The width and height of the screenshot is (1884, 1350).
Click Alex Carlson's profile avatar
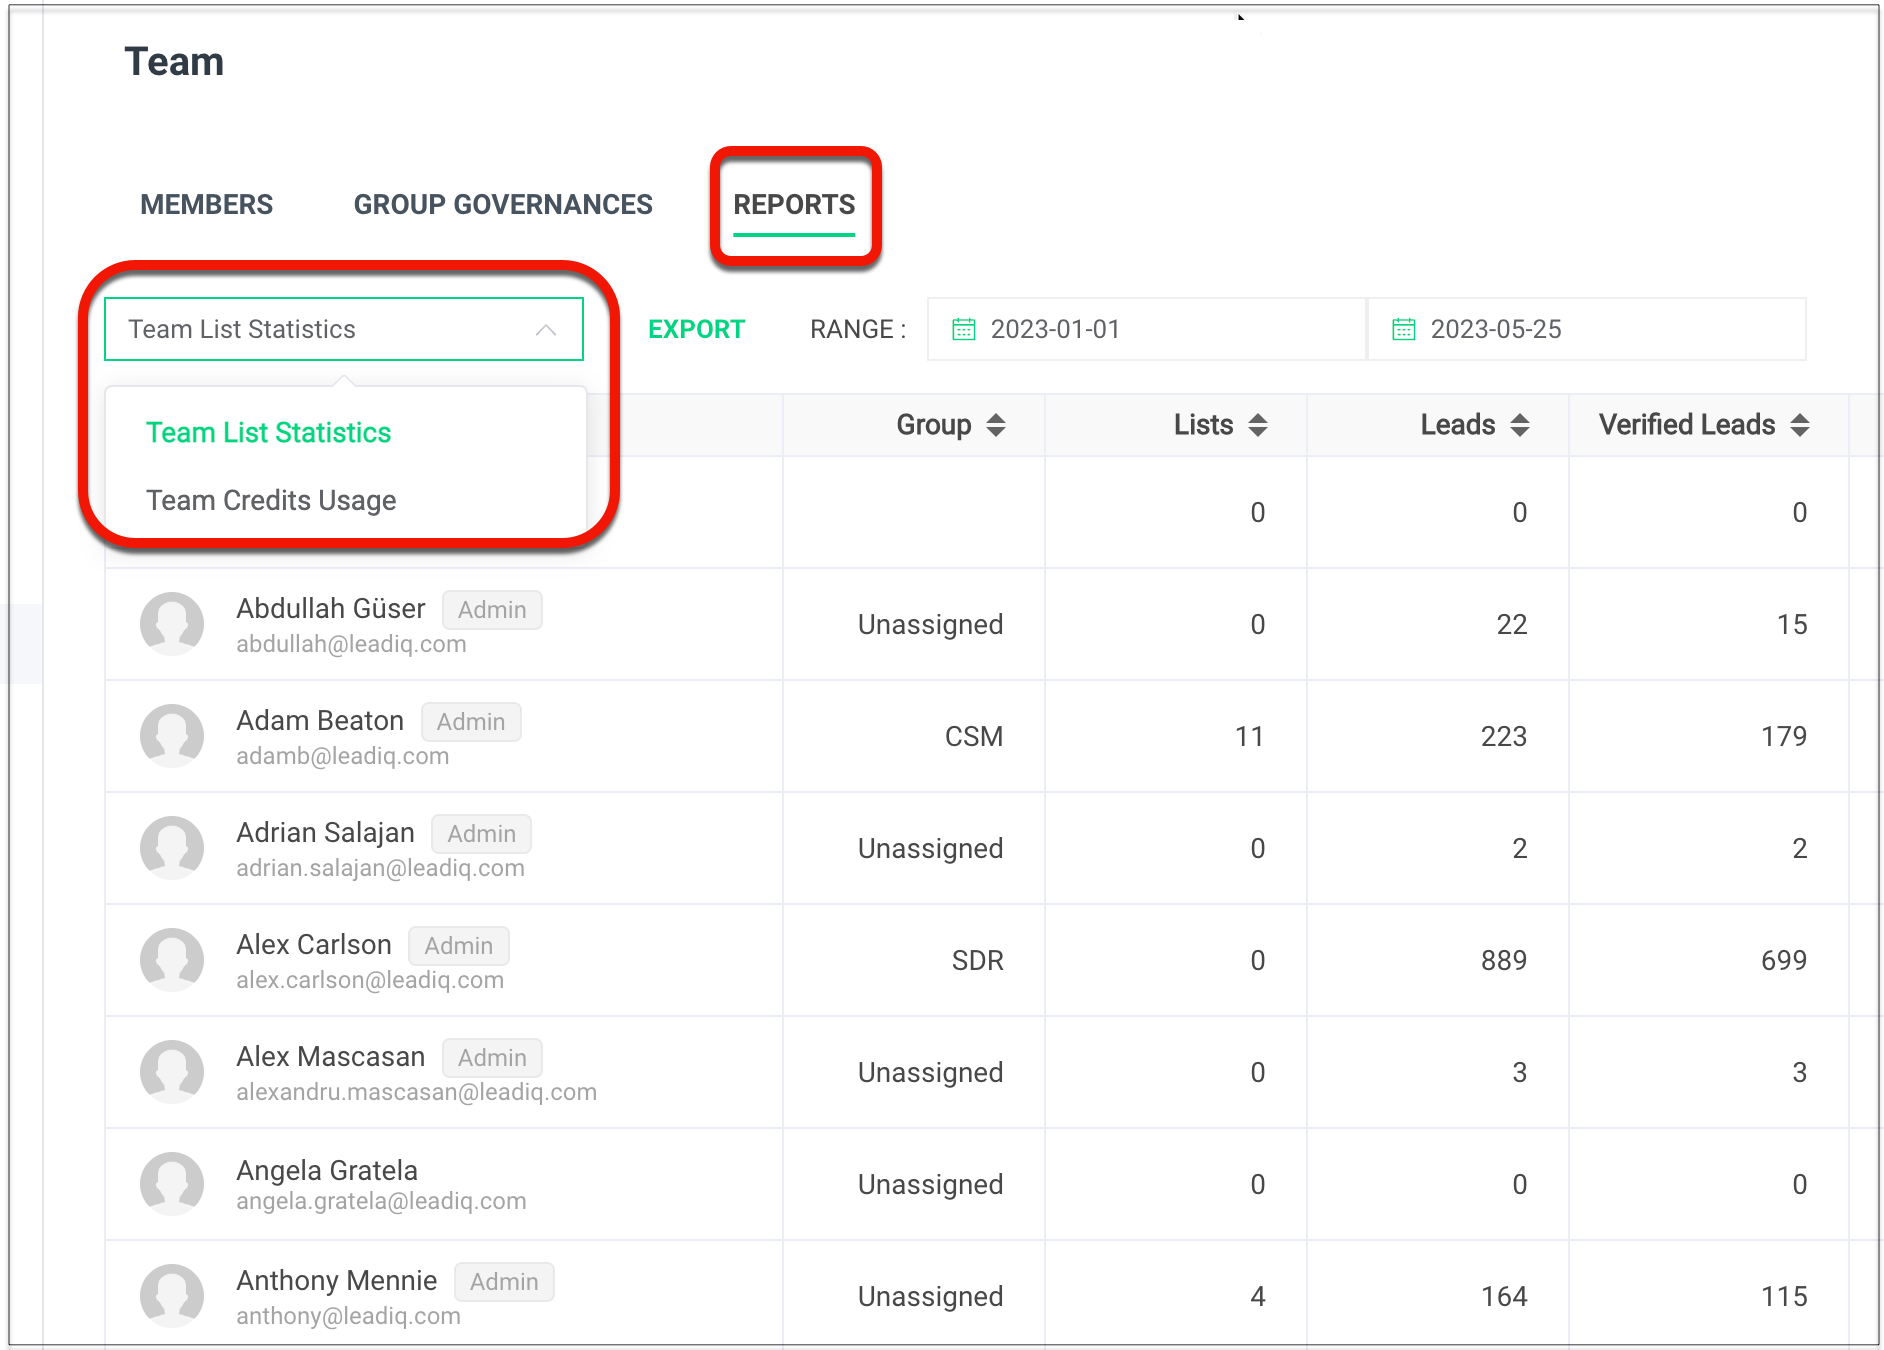172,960
